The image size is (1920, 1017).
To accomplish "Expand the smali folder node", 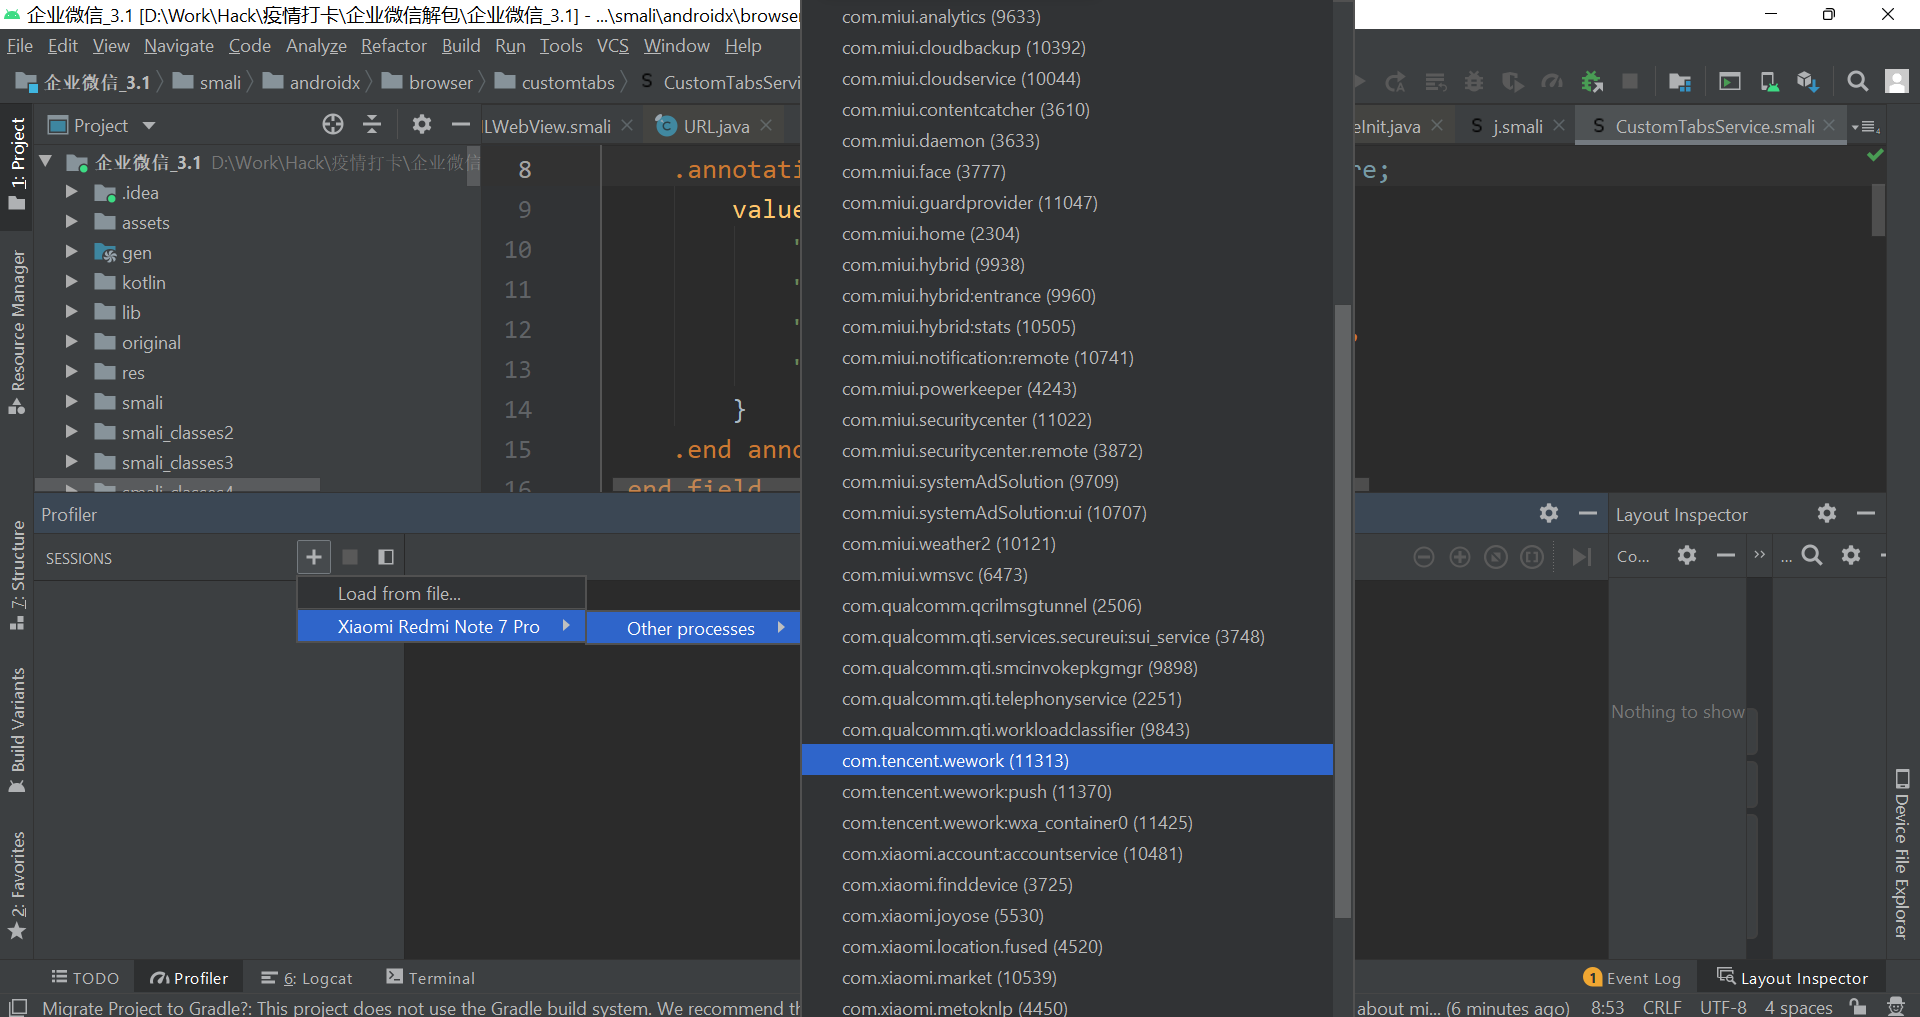I will pyautogui.click(x=71, y=402).
